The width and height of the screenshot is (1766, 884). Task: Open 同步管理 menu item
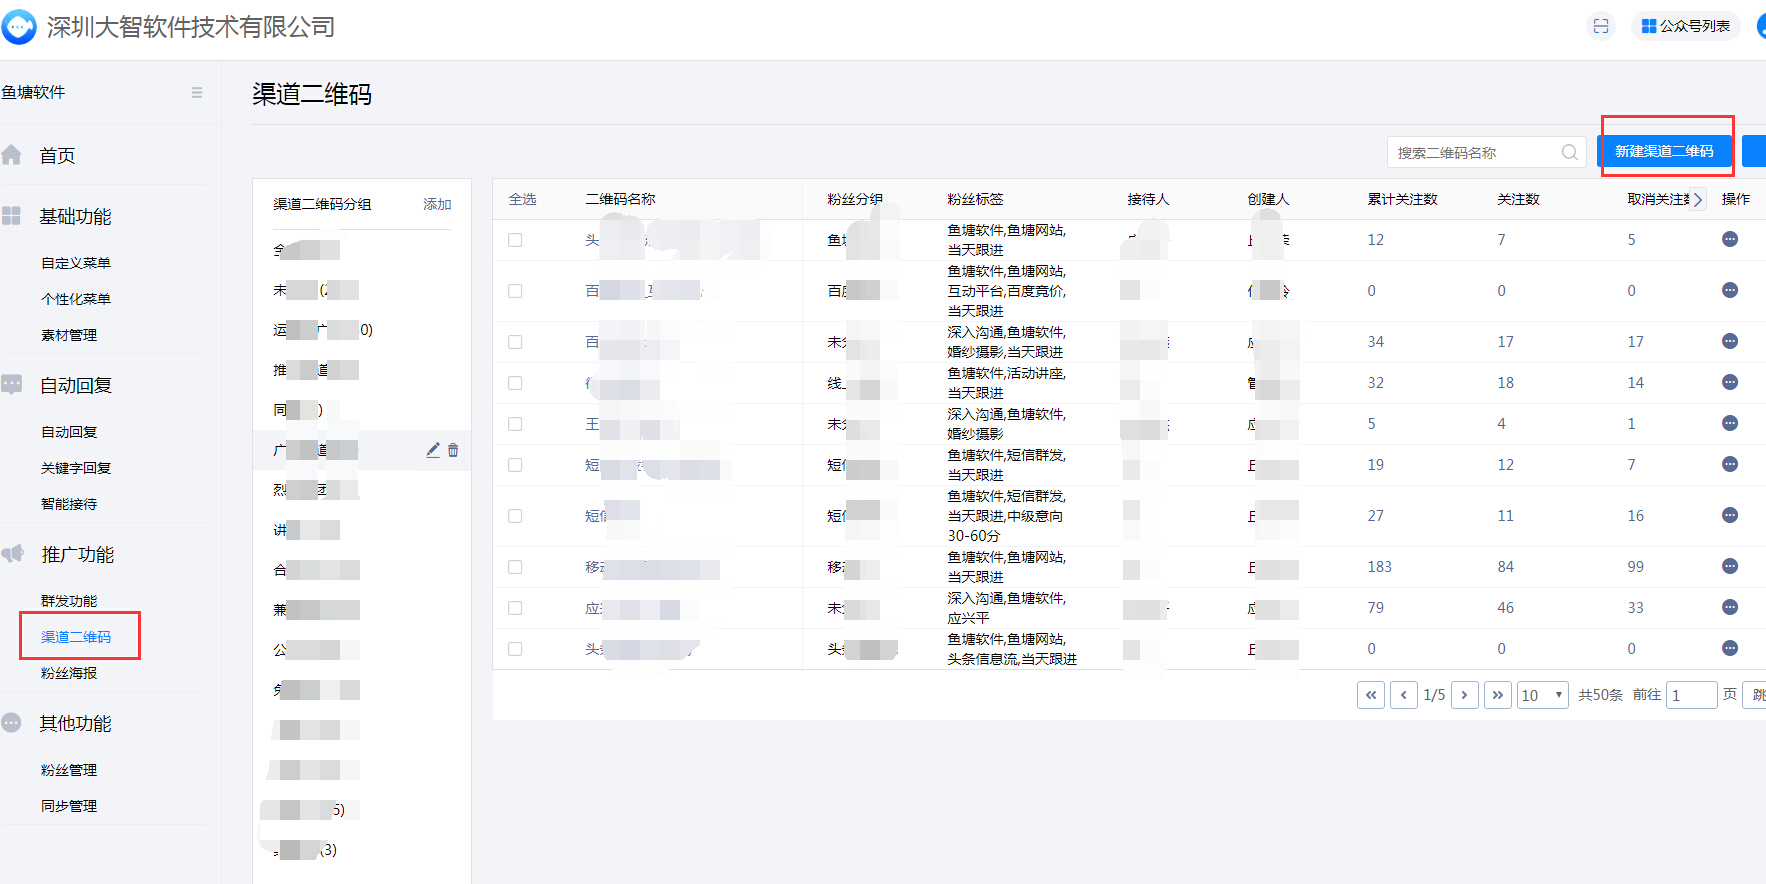pyautogui.click(x=69, y=806)
